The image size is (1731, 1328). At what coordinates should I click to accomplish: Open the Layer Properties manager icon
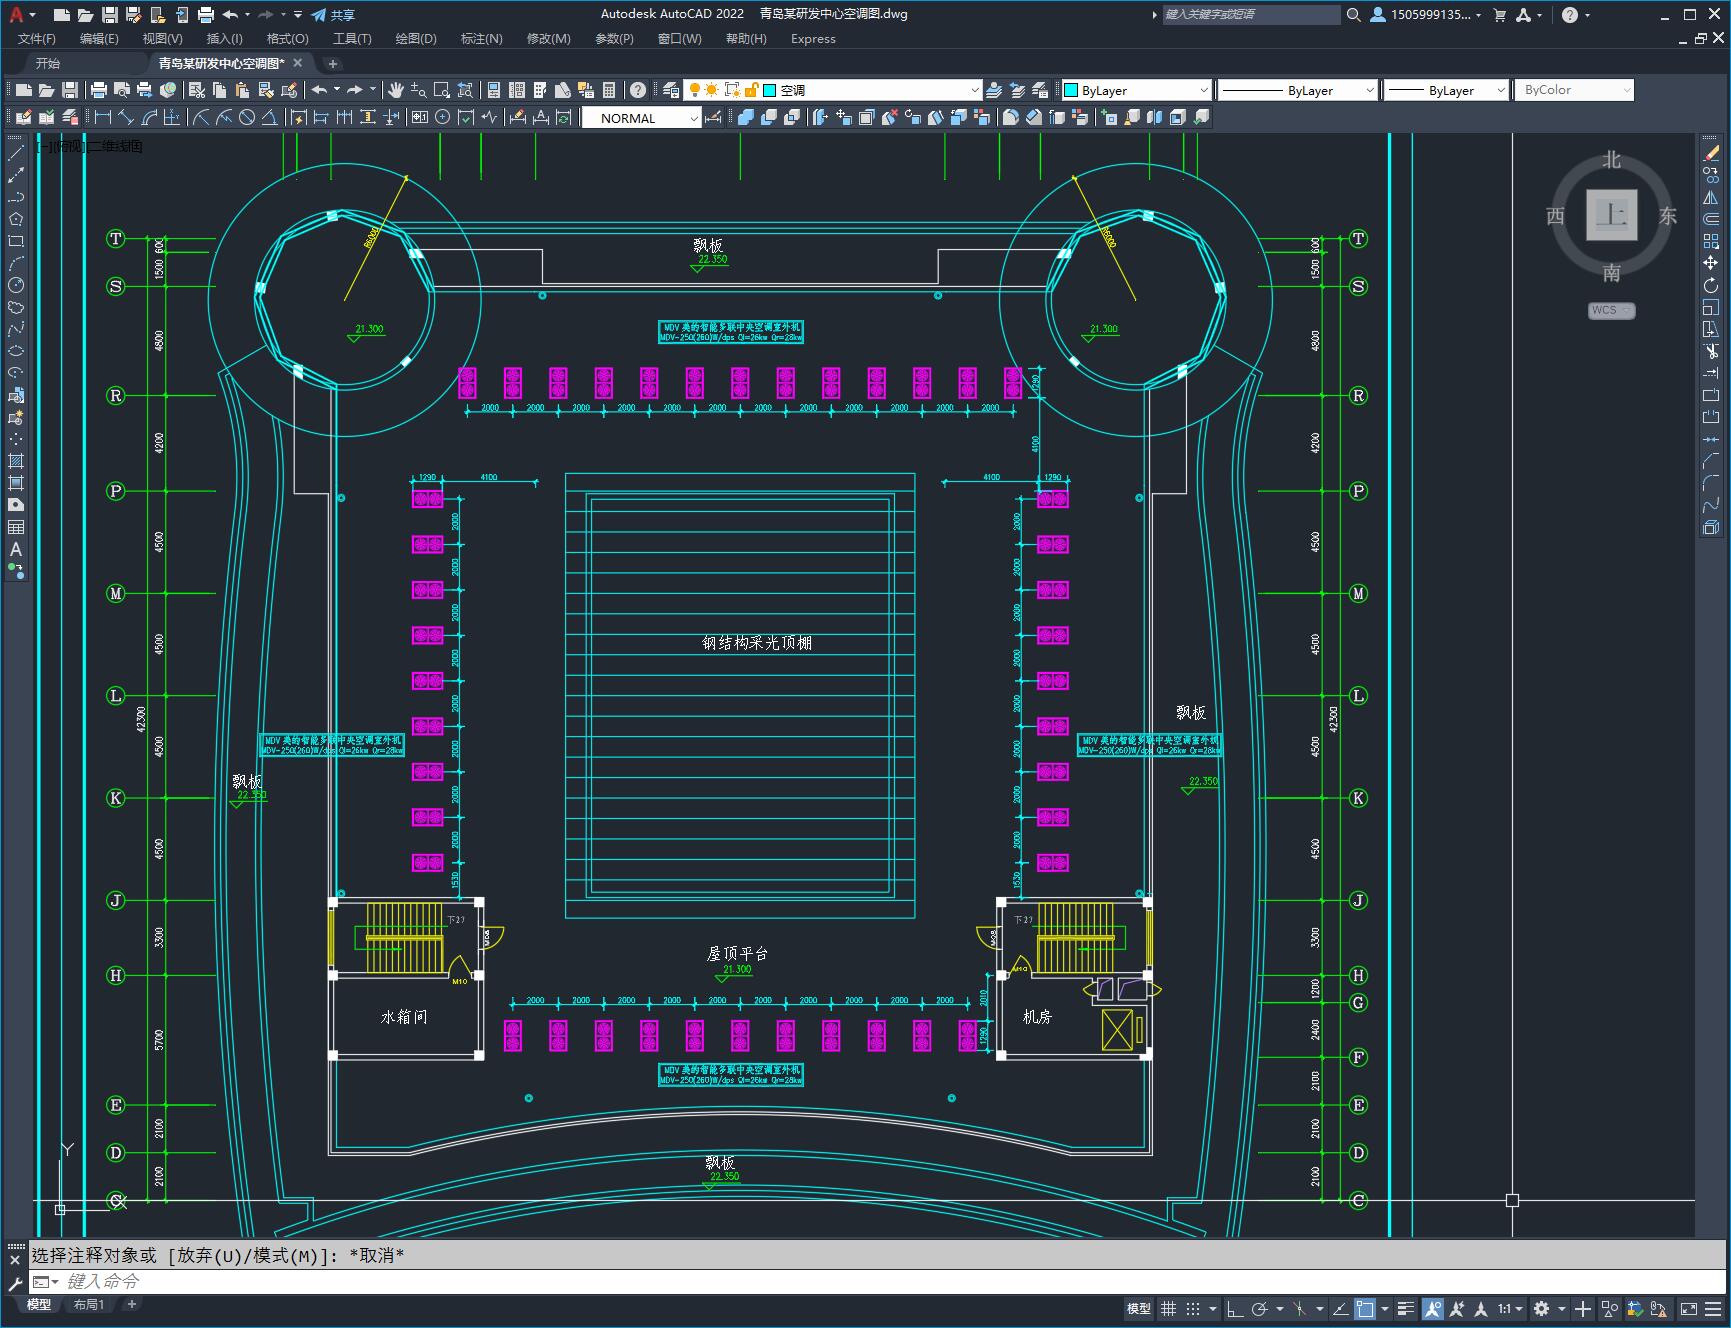click(671, 90)
